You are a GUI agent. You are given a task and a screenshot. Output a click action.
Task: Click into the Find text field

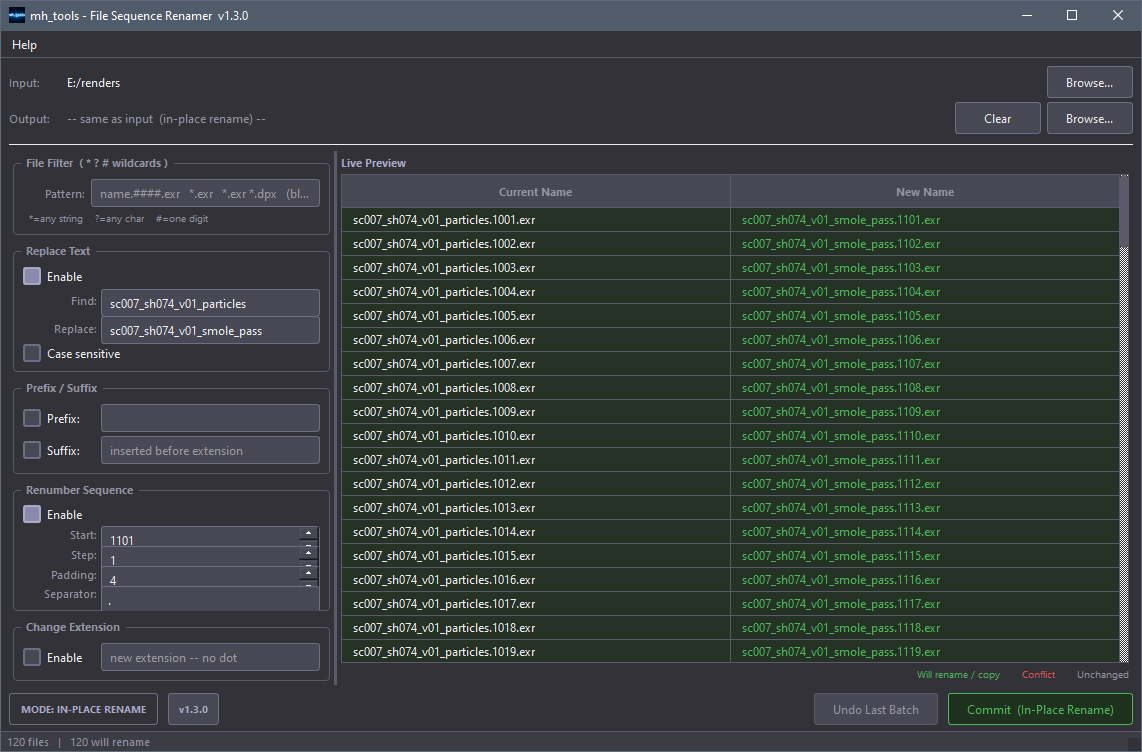tap(210, 304)
